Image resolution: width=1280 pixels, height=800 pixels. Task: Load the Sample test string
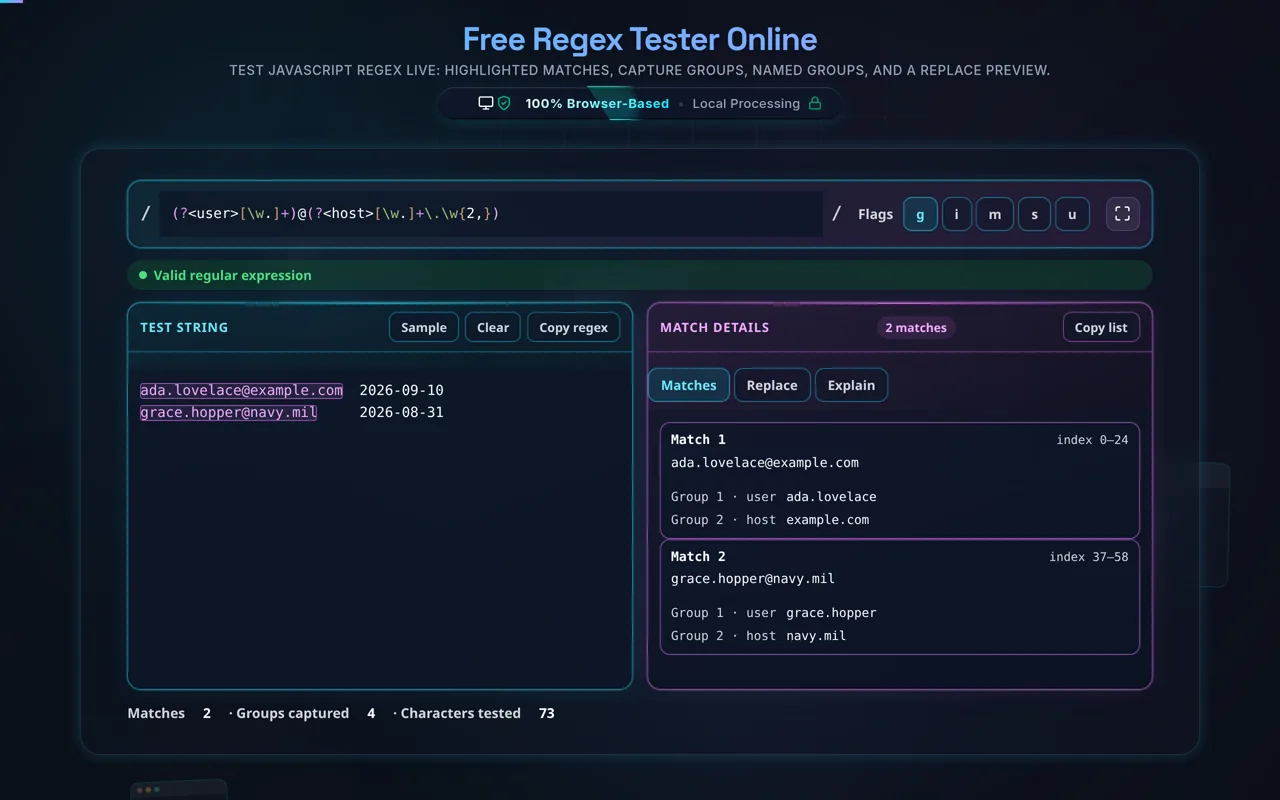click(x=424, y=327)
